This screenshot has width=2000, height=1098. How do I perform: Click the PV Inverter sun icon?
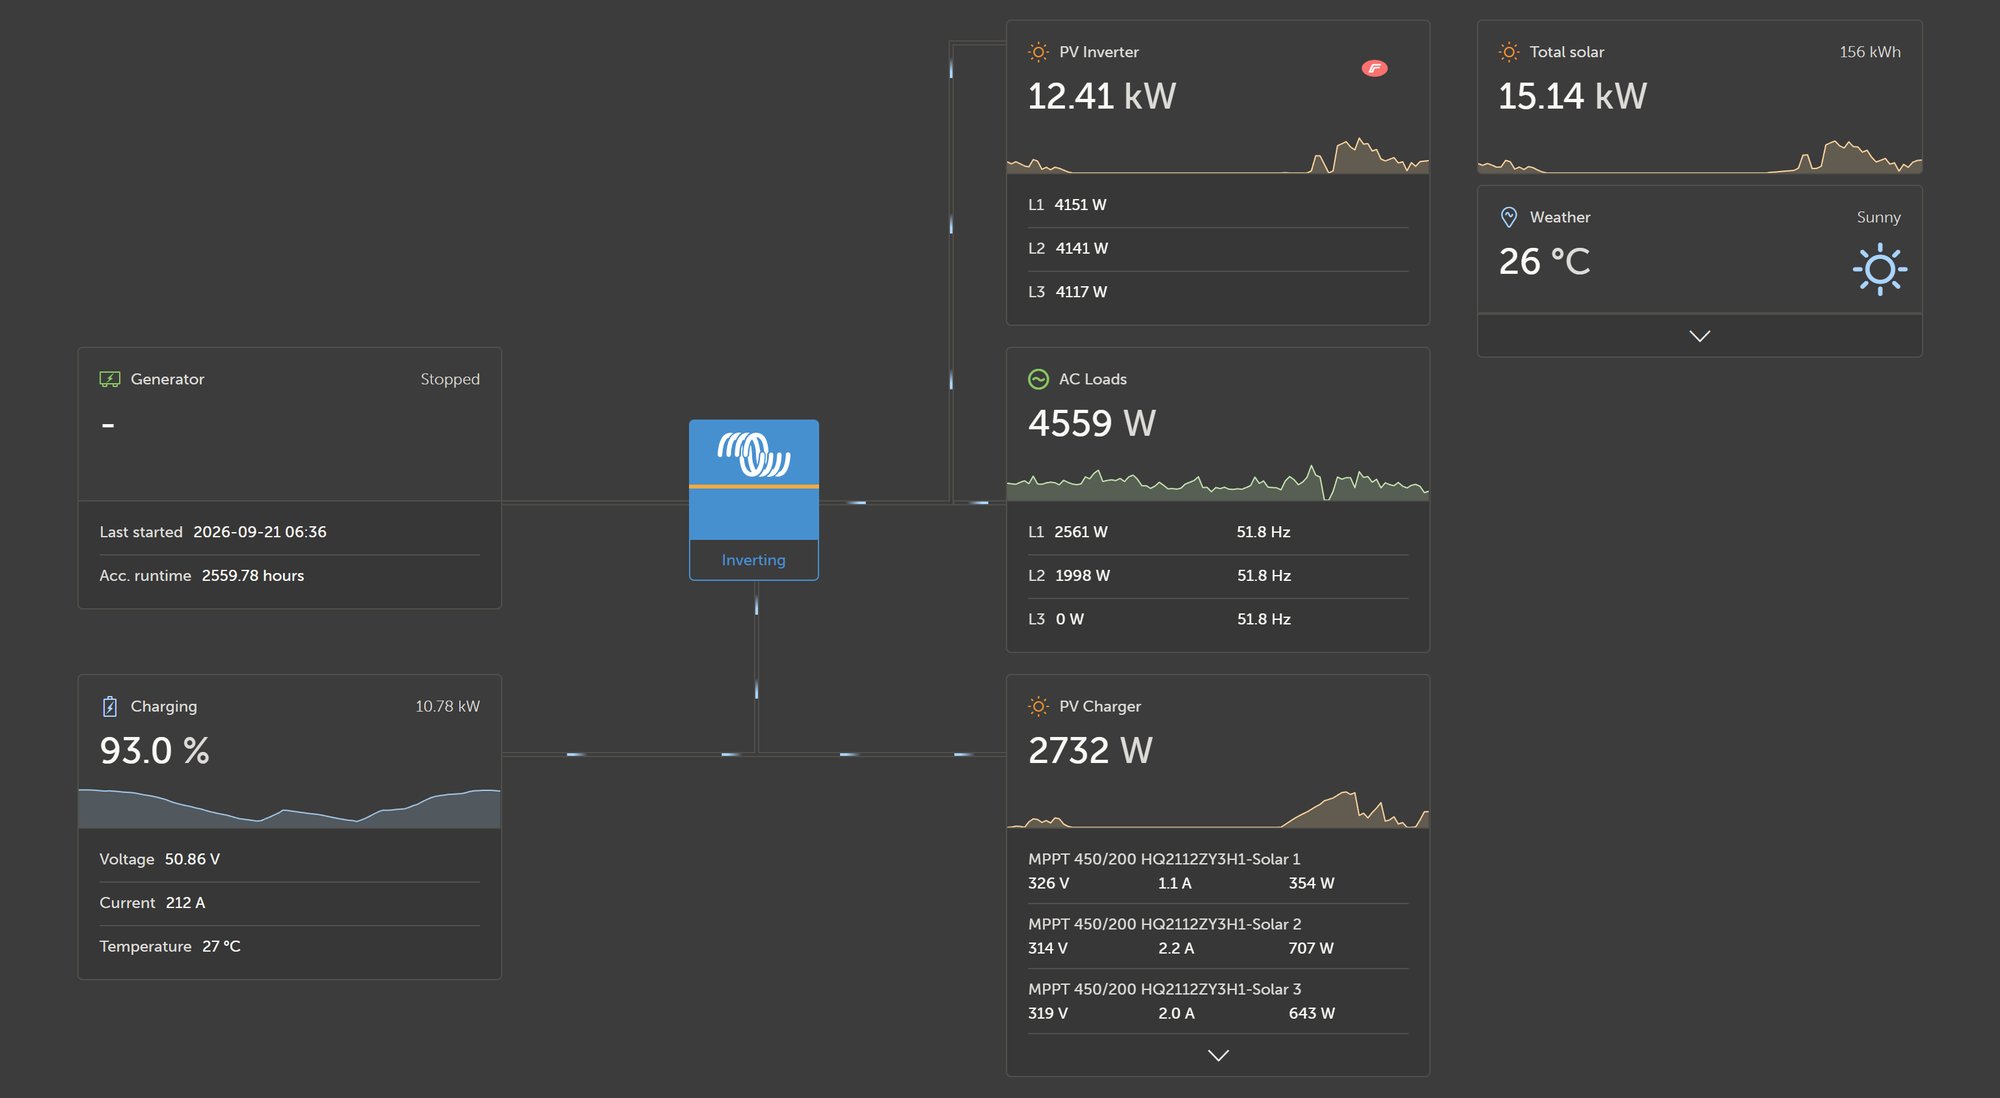(1038, 52)
